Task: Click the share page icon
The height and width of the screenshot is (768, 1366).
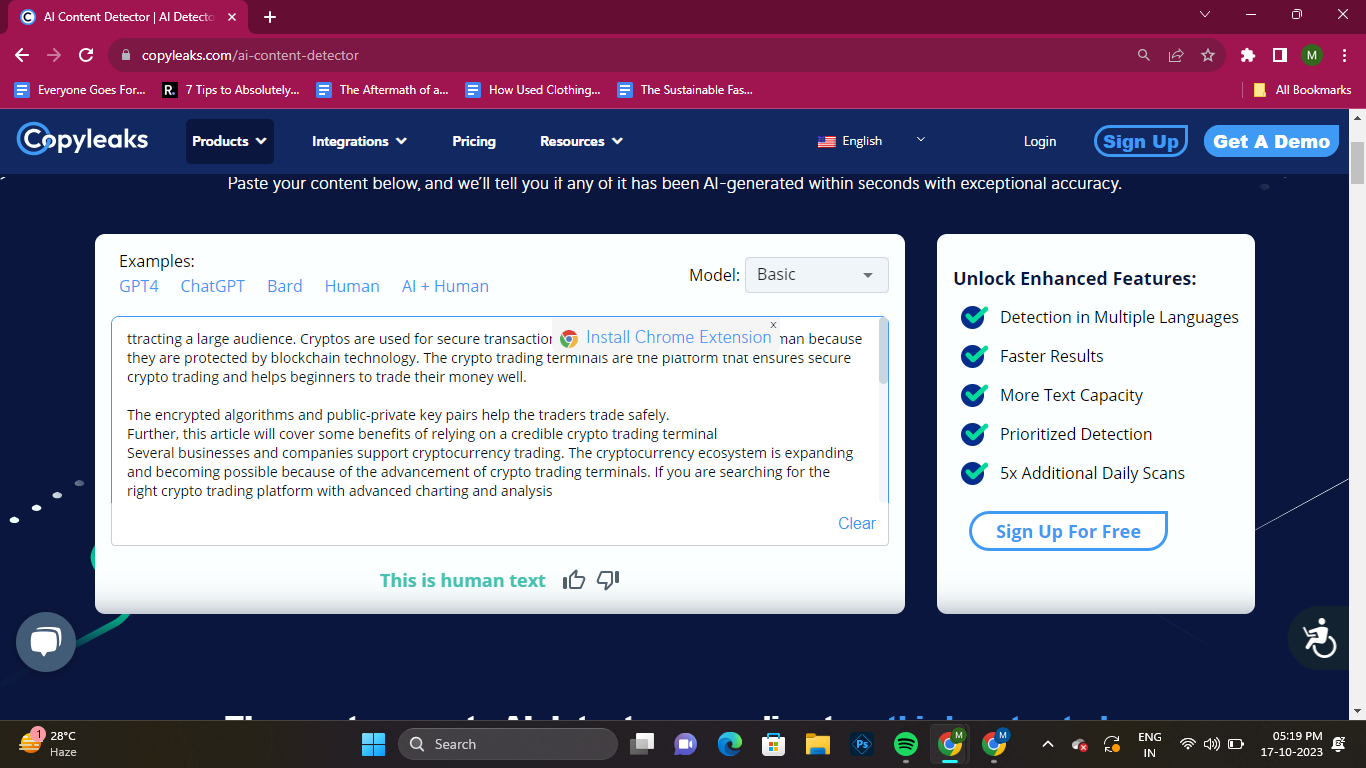Action: click(1176, 55)
